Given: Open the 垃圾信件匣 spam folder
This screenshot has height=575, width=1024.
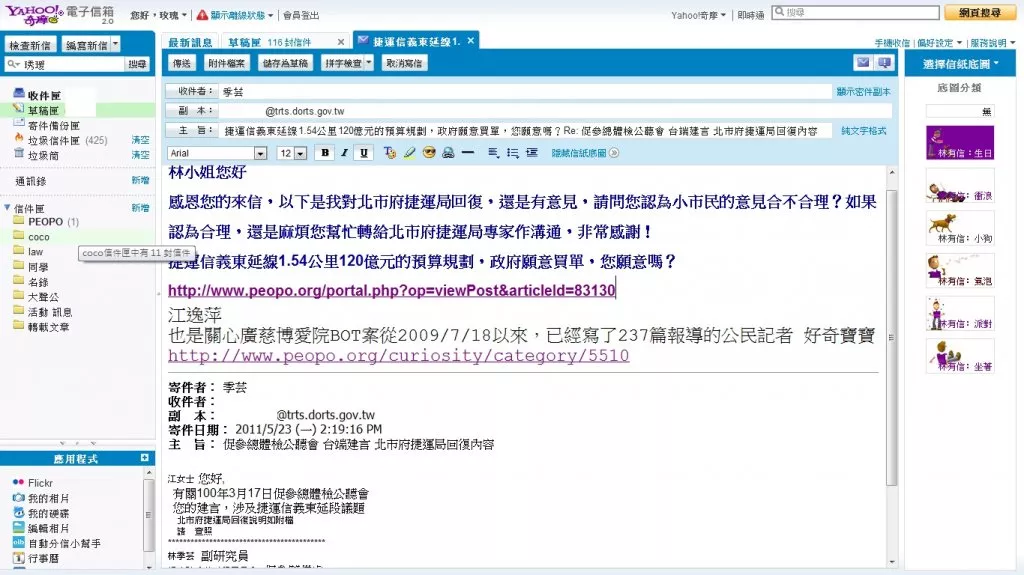Looking at the screenshot, I should coord(54,140).
